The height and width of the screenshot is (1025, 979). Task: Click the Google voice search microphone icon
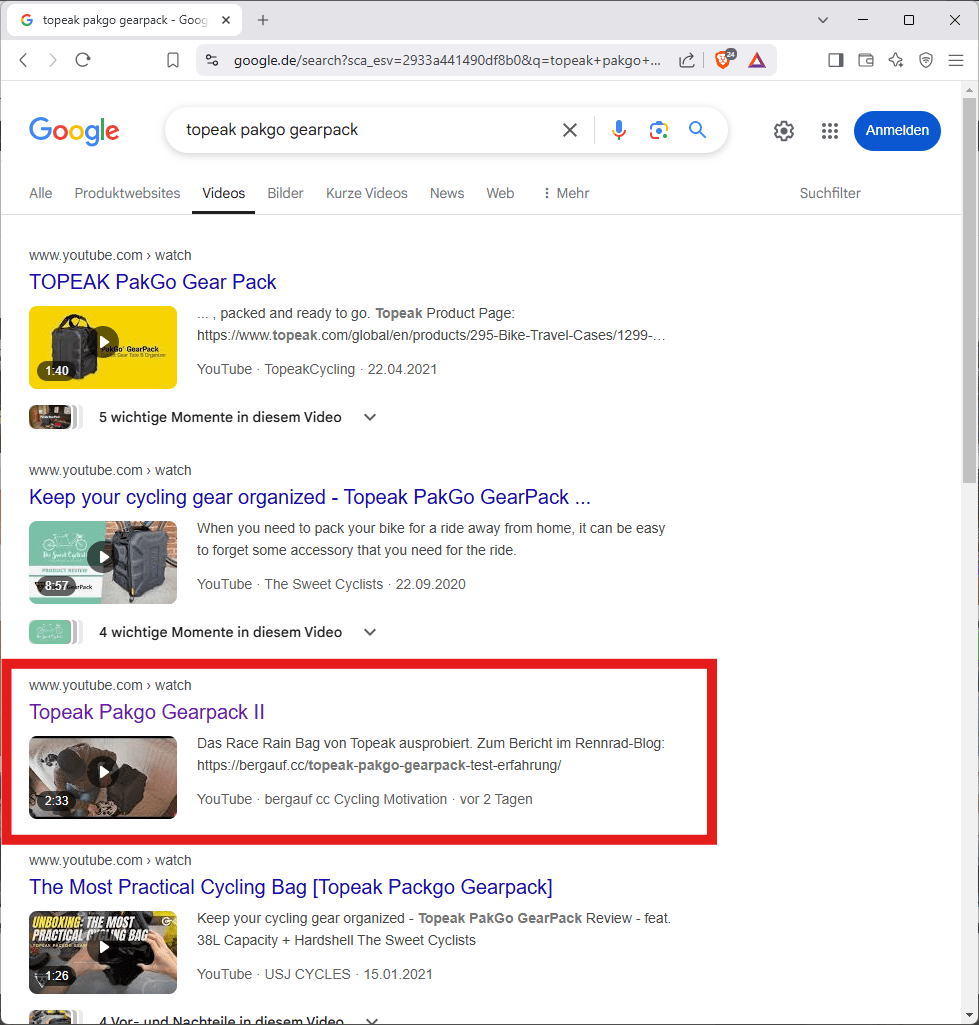point(619,130)
